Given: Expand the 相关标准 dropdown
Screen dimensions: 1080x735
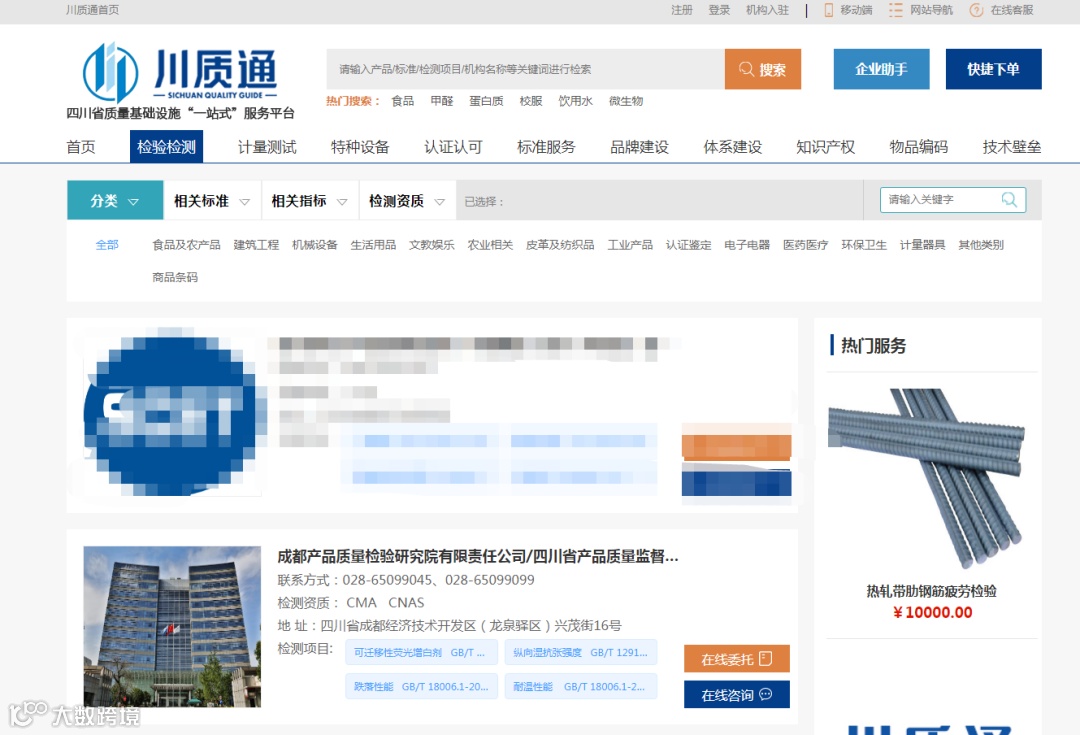Looking at the screenshot, I should point(212,200).
